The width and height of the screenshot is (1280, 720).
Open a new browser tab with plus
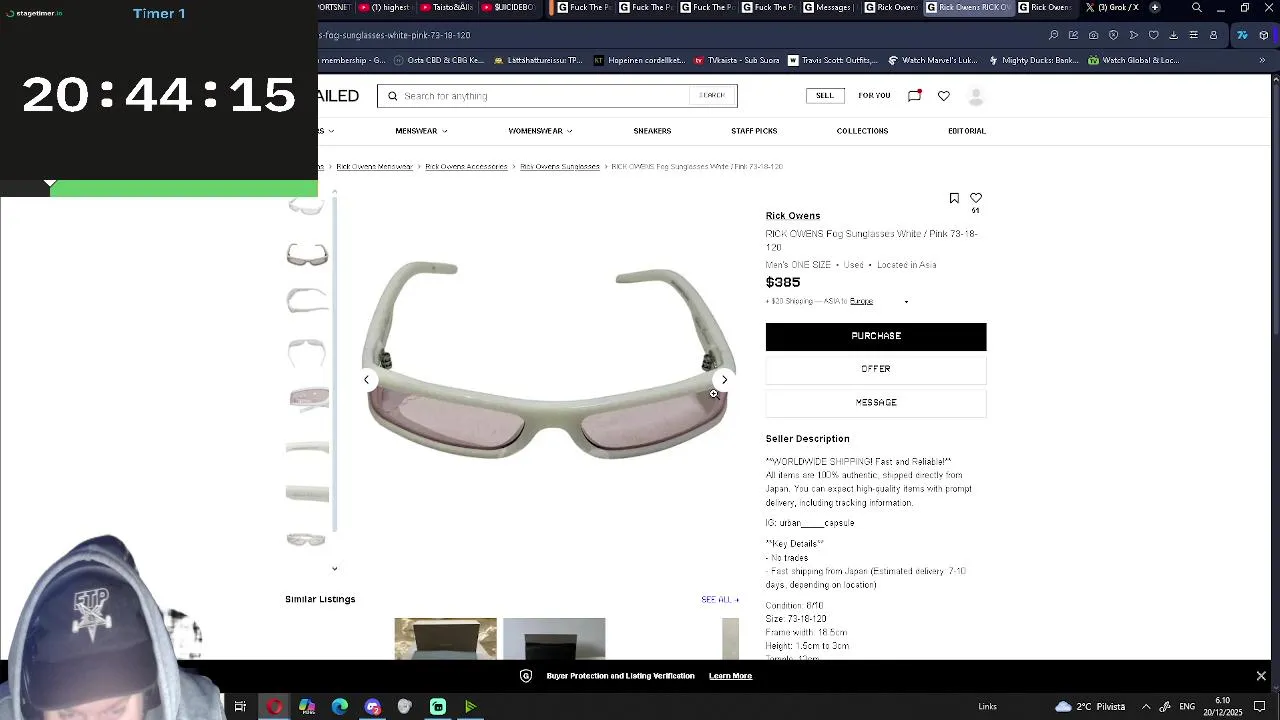(1155, 8)
